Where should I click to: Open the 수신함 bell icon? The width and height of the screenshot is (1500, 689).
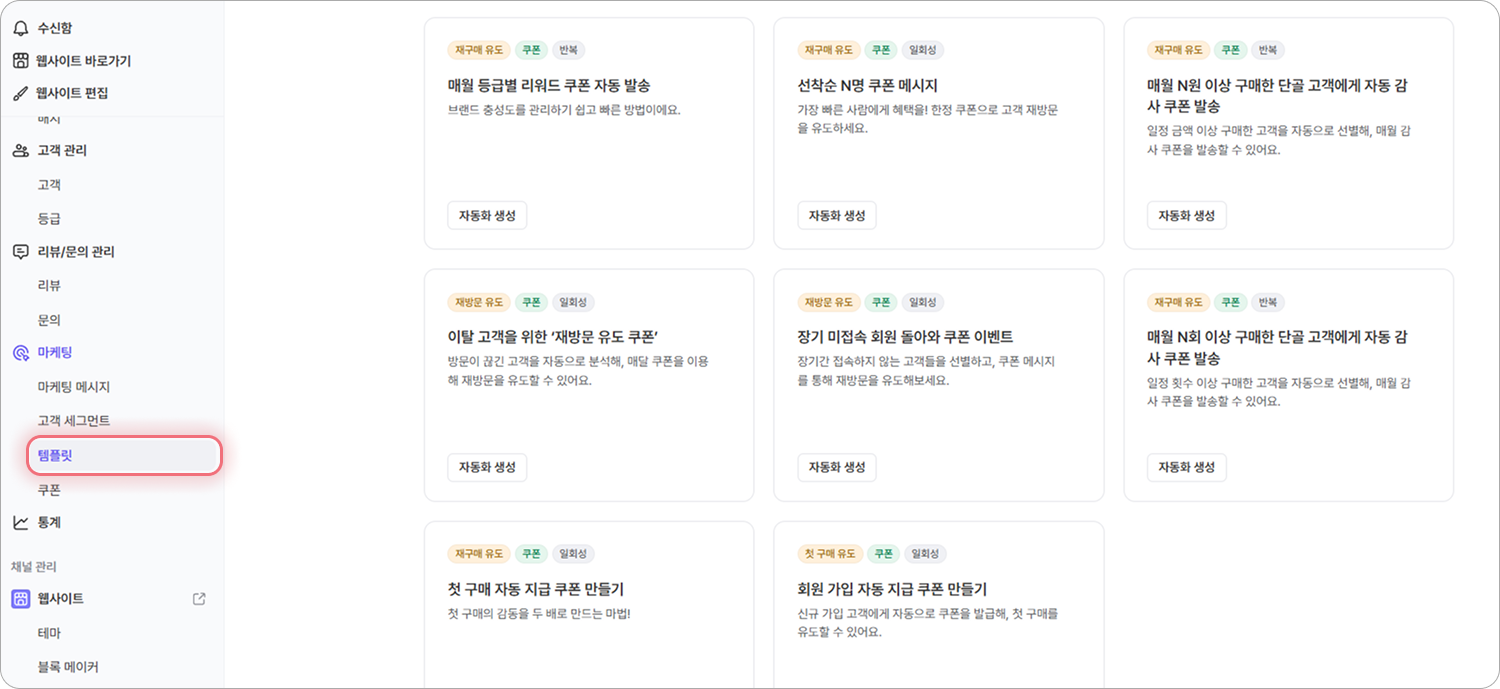(20, 28)
